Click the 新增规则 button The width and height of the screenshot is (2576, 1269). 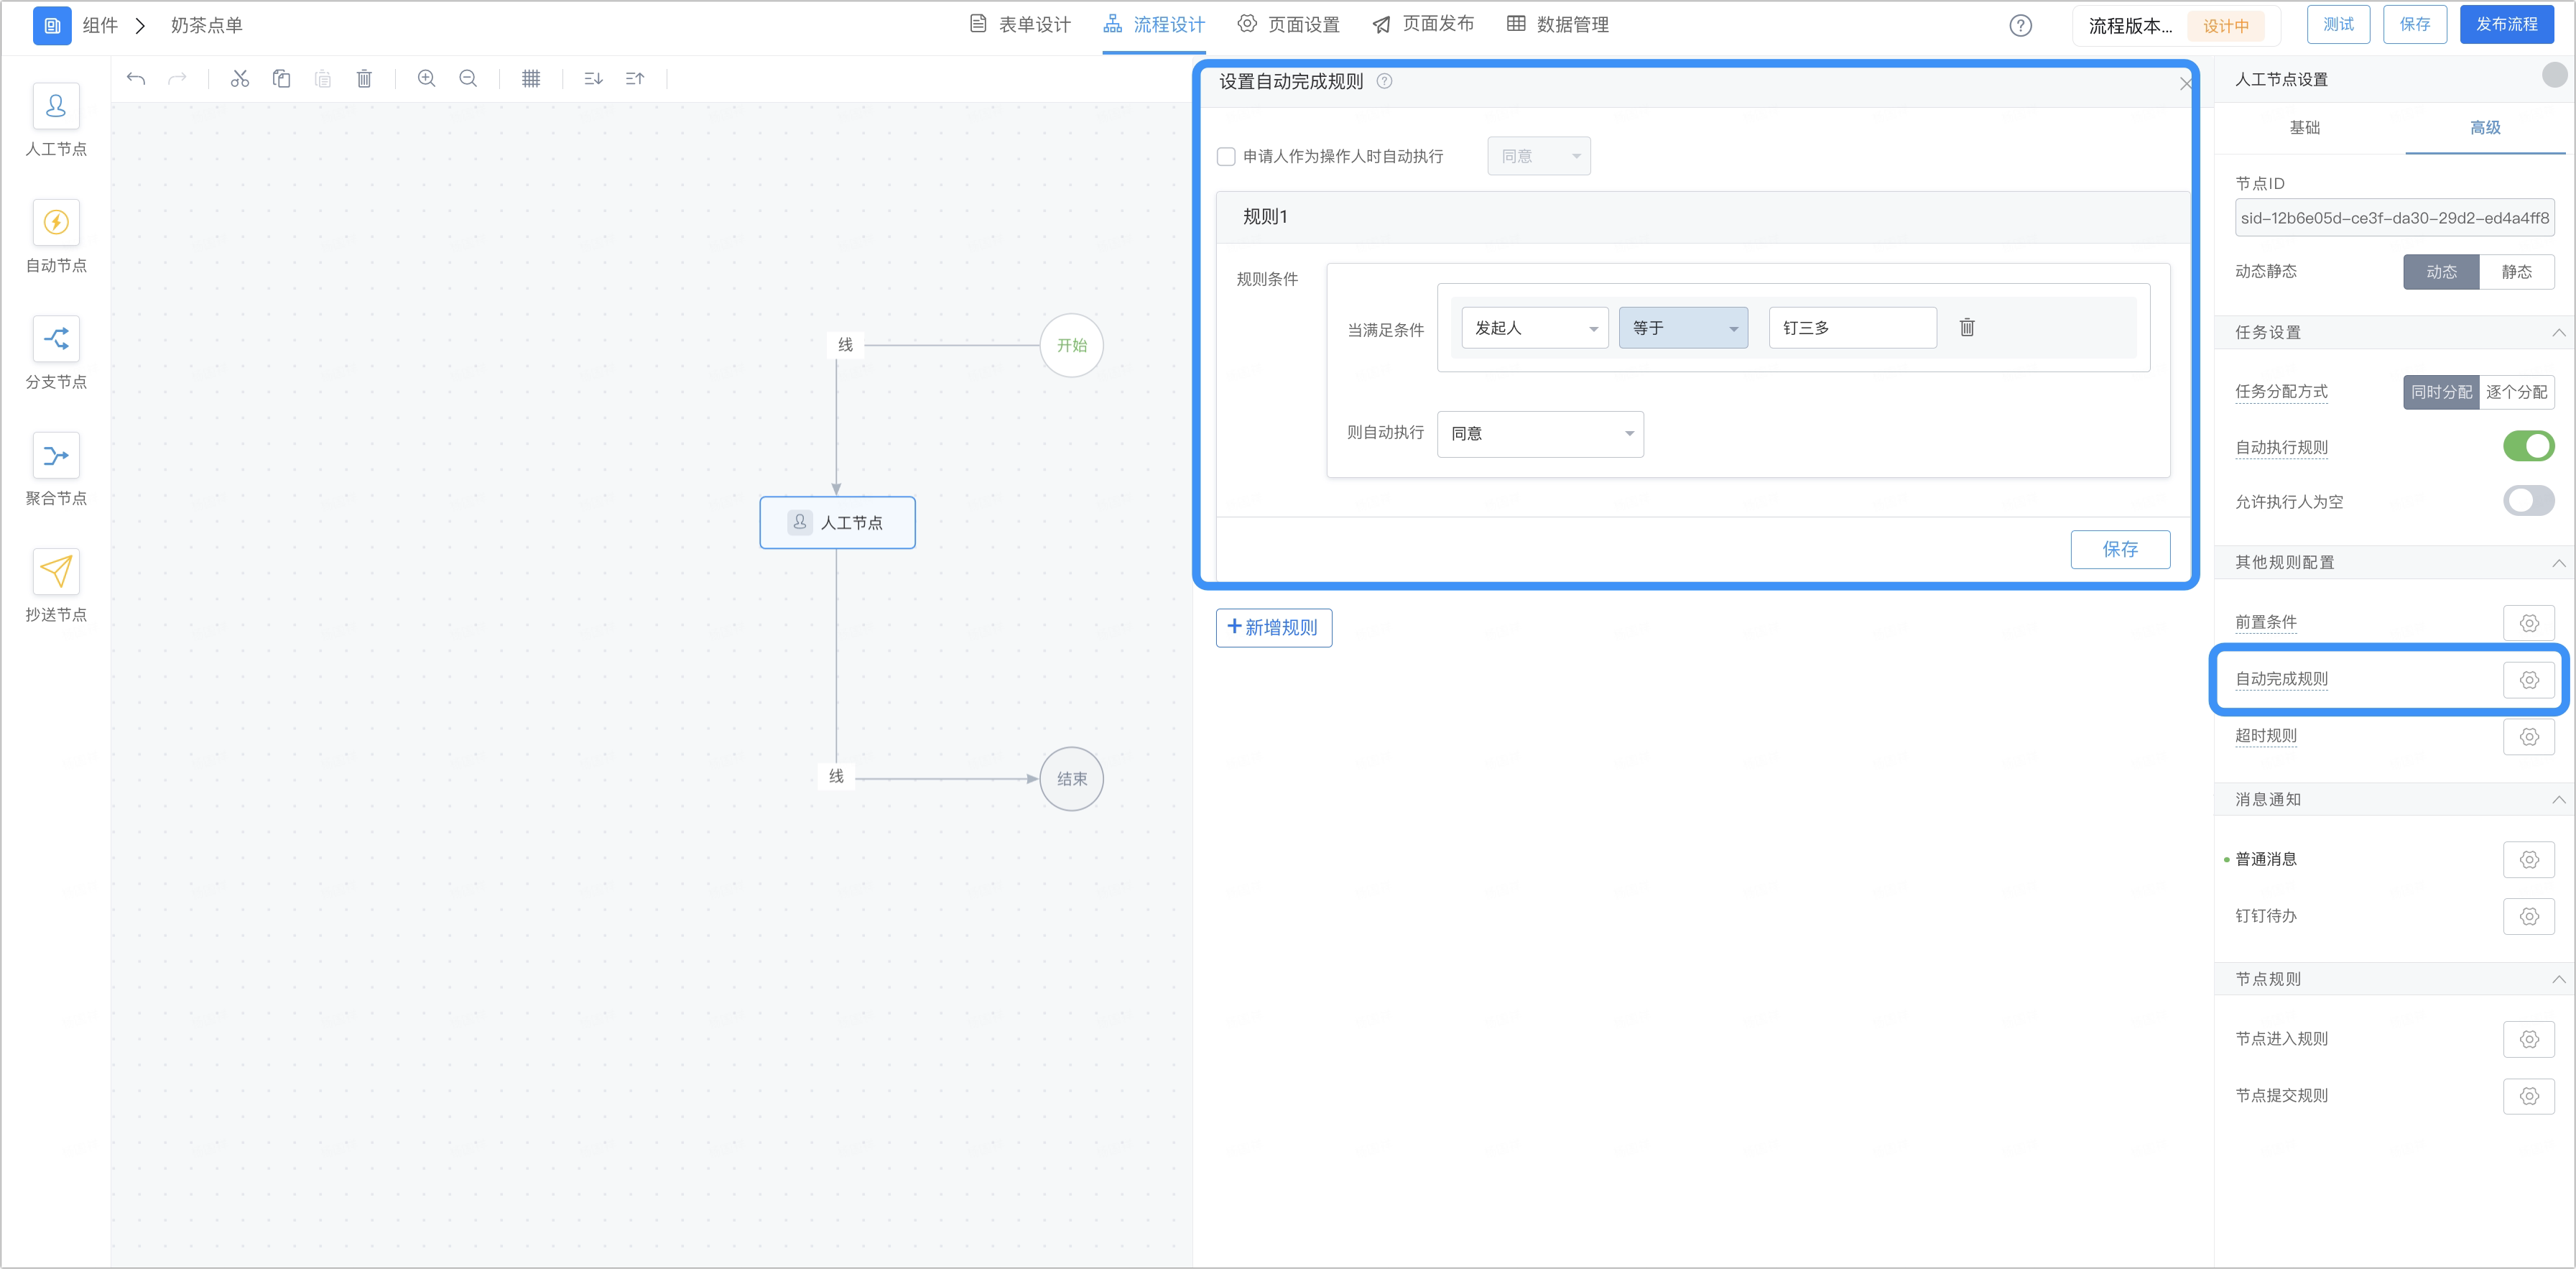click(x=1274, y=627)
